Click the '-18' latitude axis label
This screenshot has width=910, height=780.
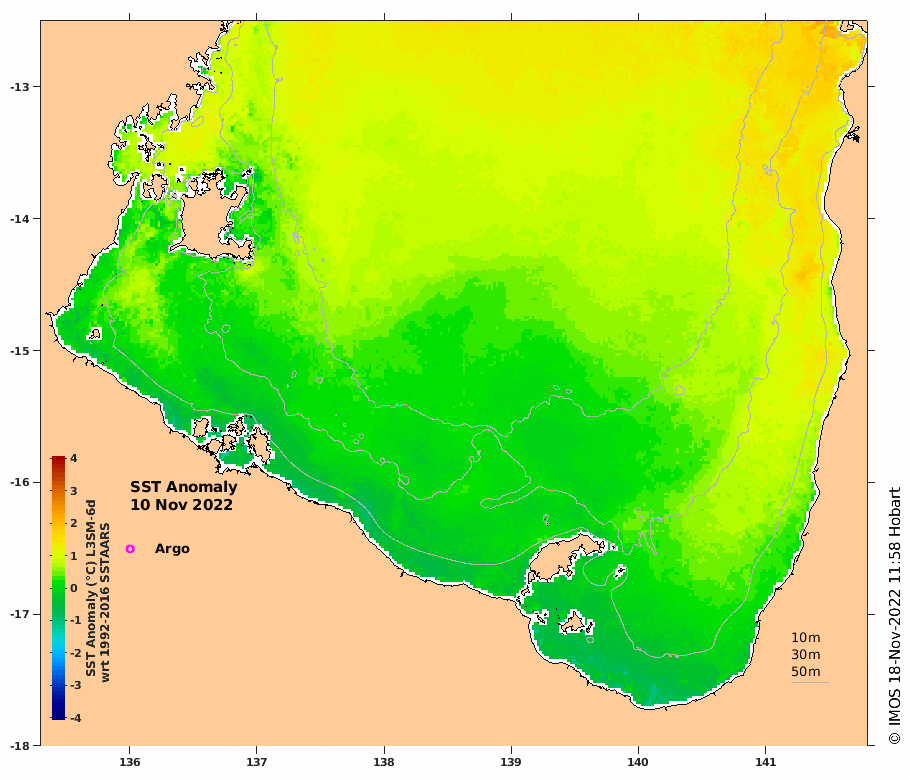(x=19, y=746)
